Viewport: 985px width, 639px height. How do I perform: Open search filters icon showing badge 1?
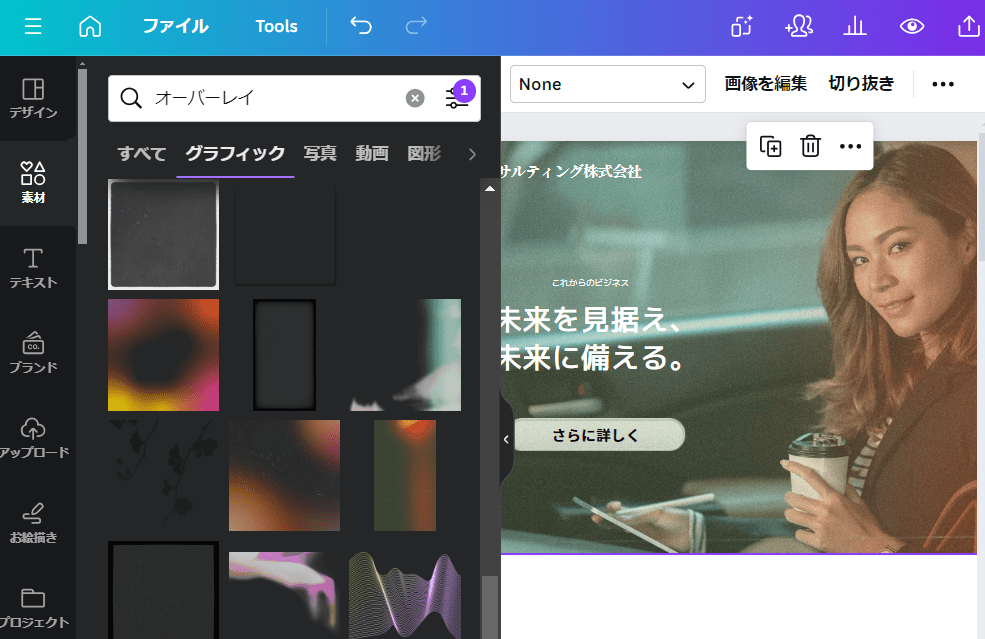[455, 98]
